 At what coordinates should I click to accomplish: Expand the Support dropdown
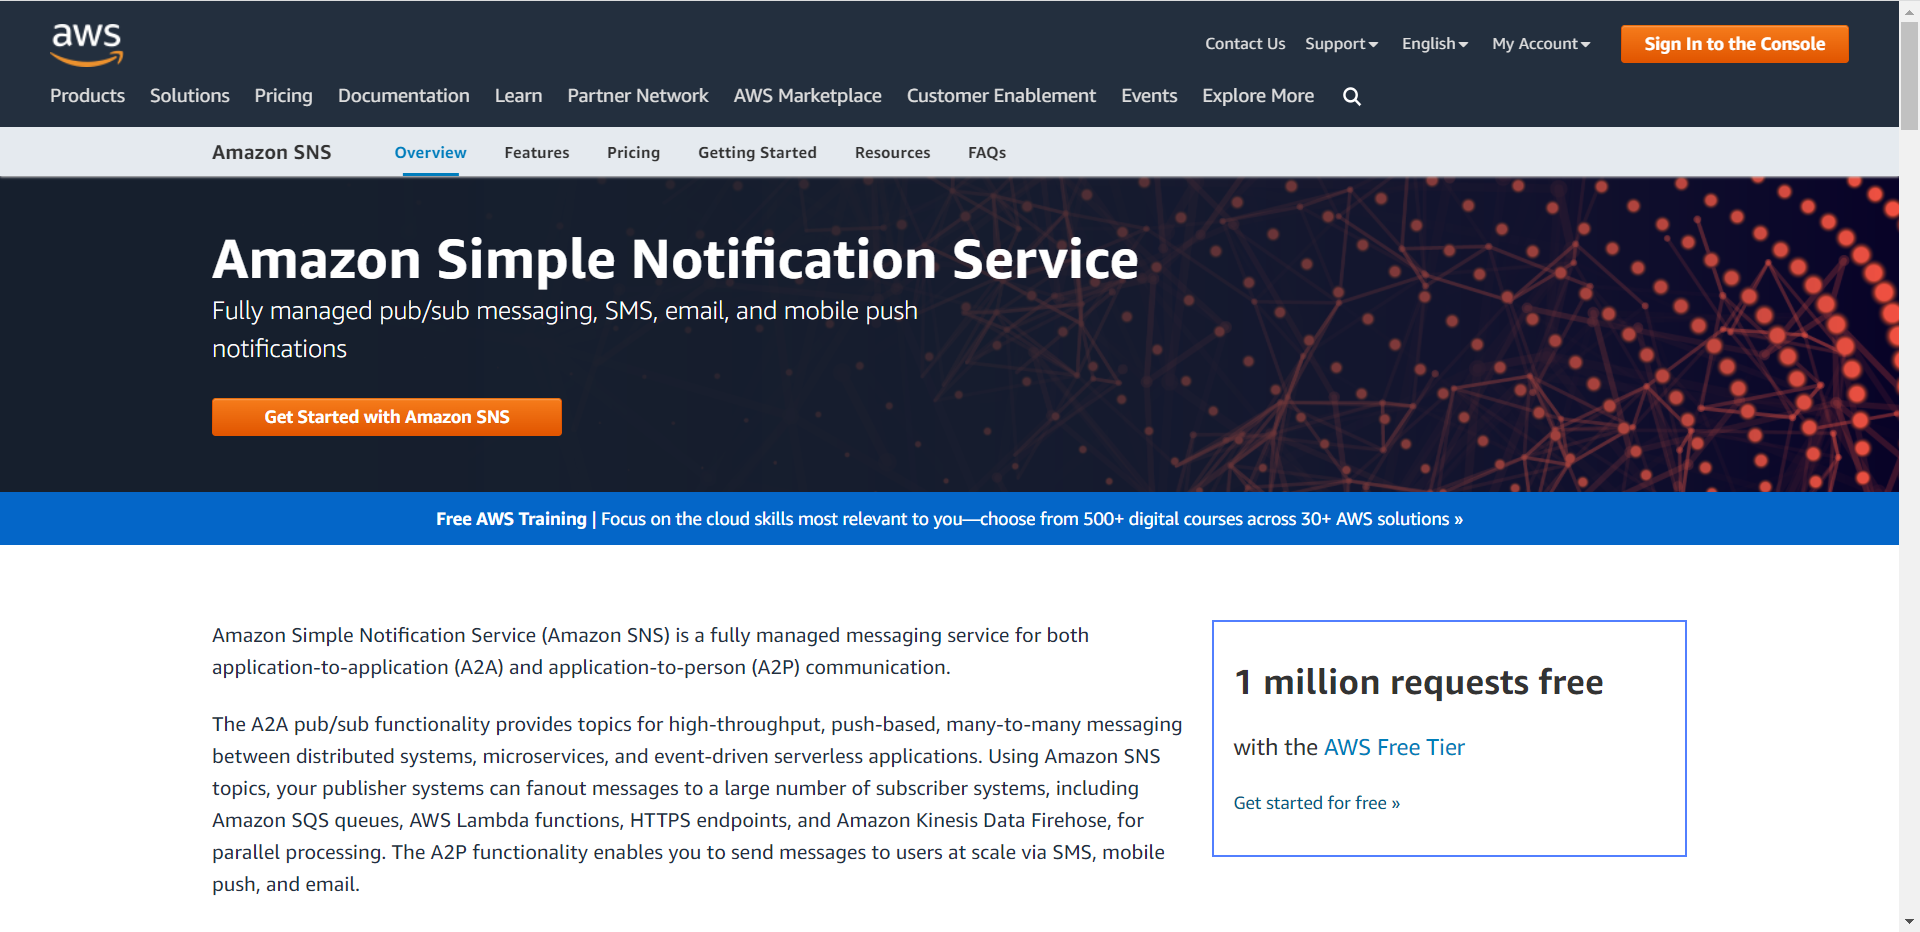1341,44
